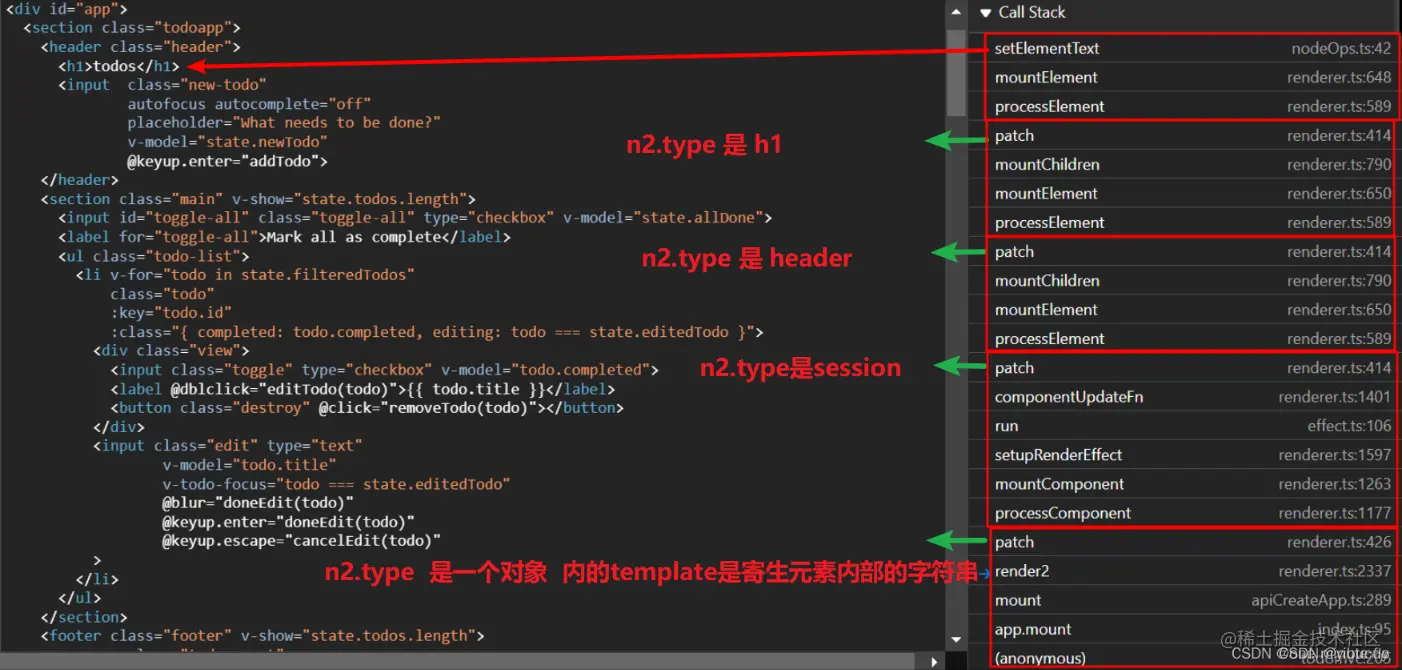Viewport: 1402px width, 670px height.
Task: Click the code line div id="app"
Action: [68, 9]
